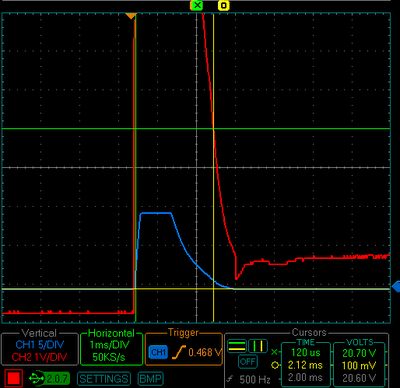Click the Horizontal panel heading
The height and width of the screenshot is (388, 400).
tap(111, 333)
